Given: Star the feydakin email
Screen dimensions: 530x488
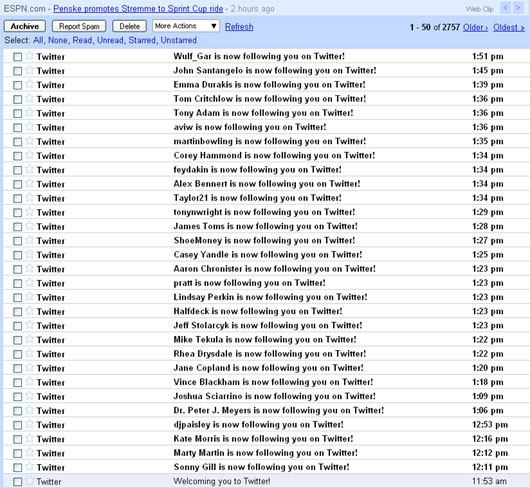Looking at the screenshot, I should pyautogui.click(x=30, y=169).
